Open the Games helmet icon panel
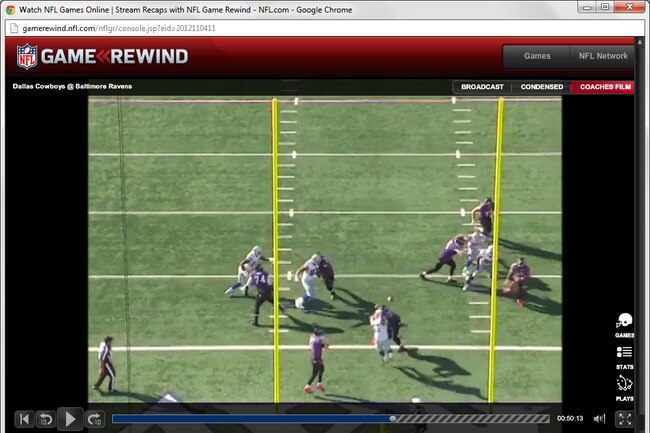650x433 pixels. click(x=624, y=326)
